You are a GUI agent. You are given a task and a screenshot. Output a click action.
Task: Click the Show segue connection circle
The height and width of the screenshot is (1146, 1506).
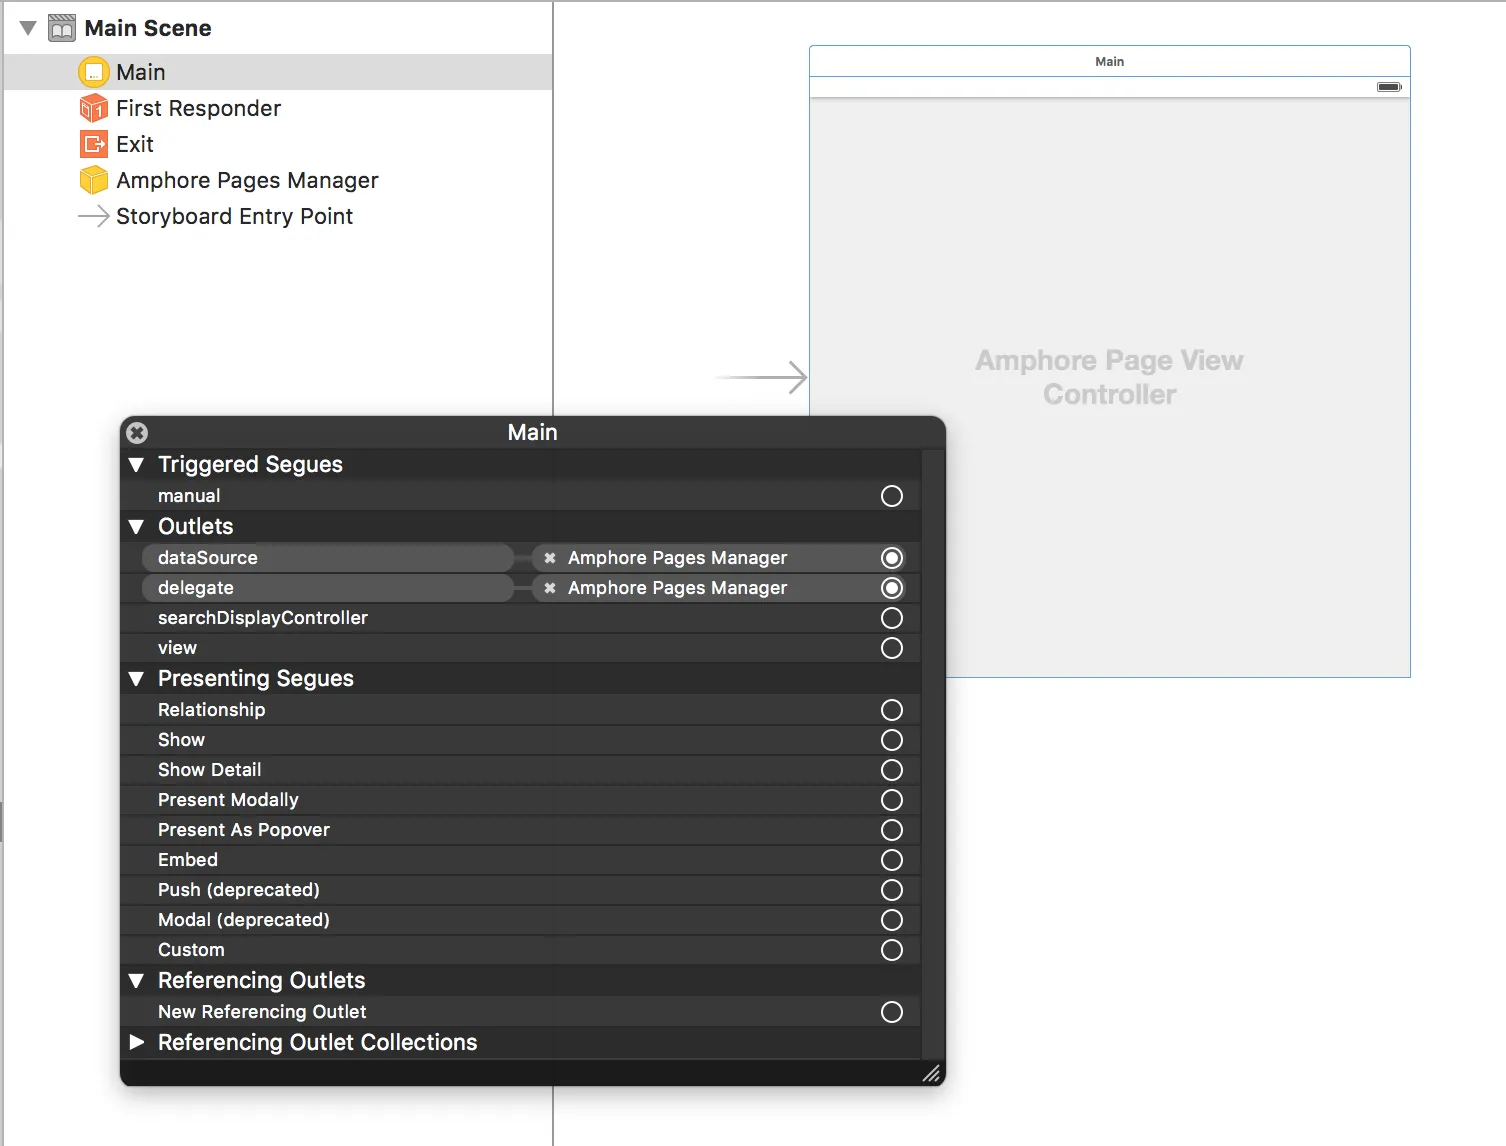pos(892,740)
